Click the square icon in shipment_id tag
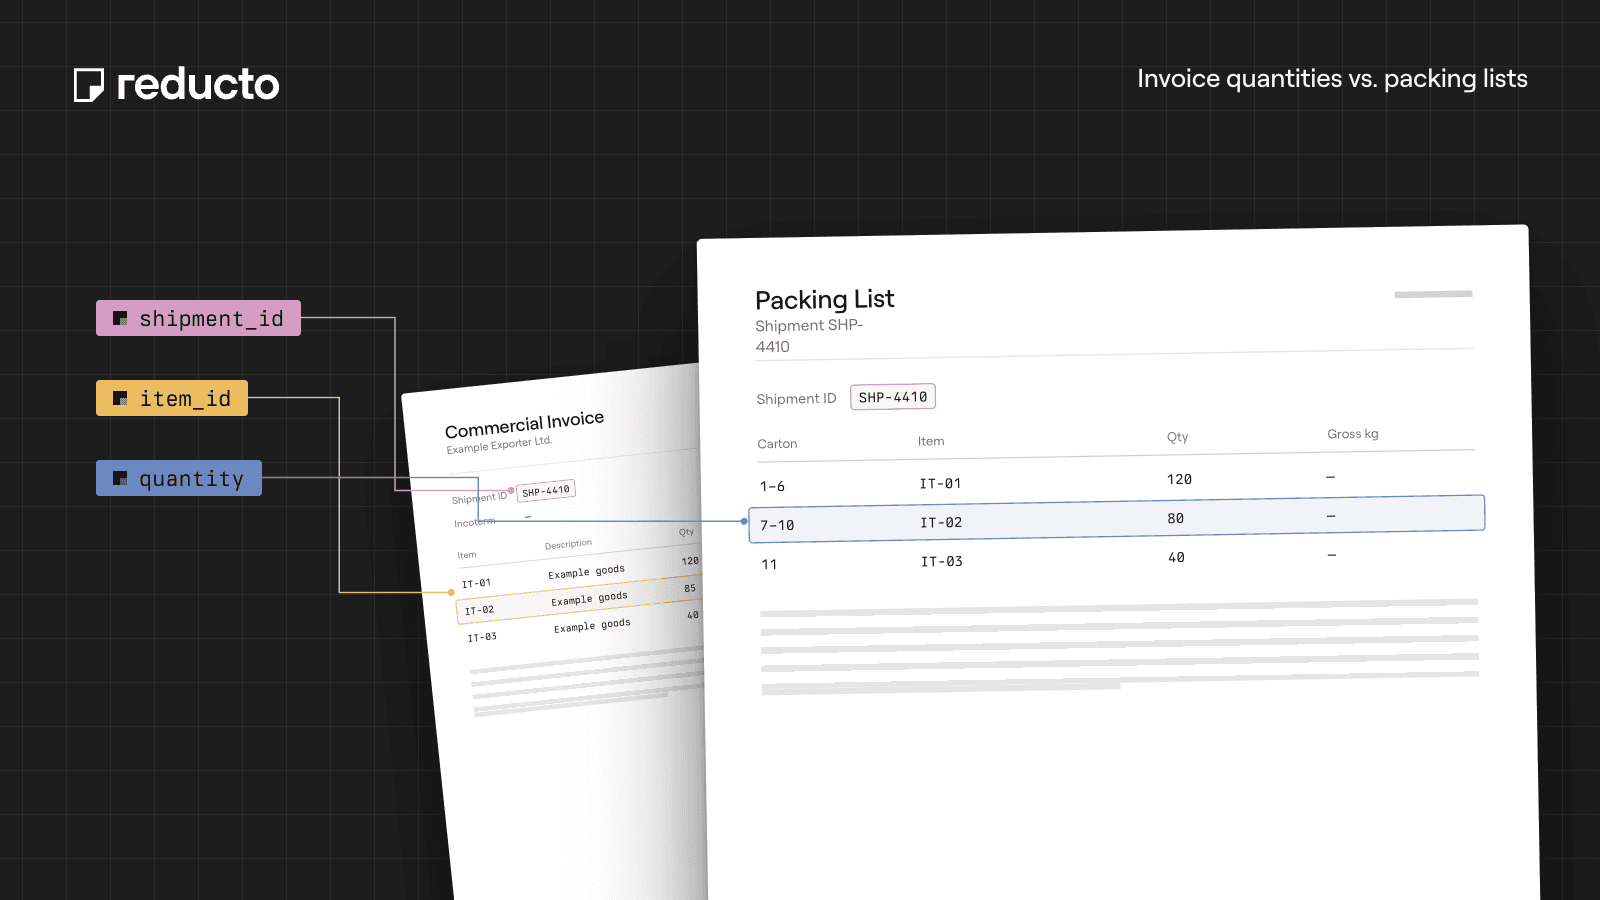1600x900 pixels. click(120, 318)
